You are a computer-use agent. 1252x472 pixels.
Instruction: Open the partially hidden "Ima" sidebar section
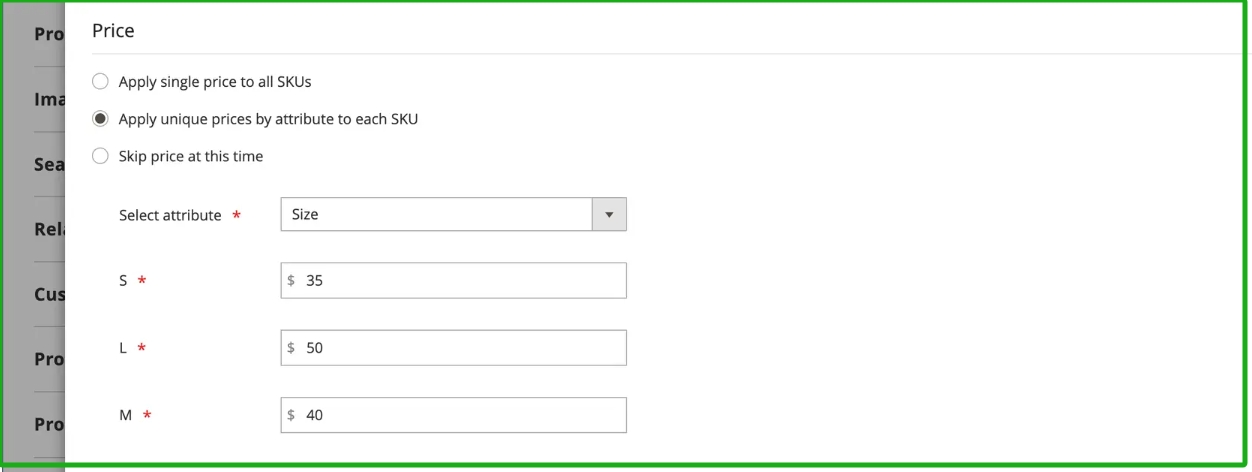click(x=49, y=99)
